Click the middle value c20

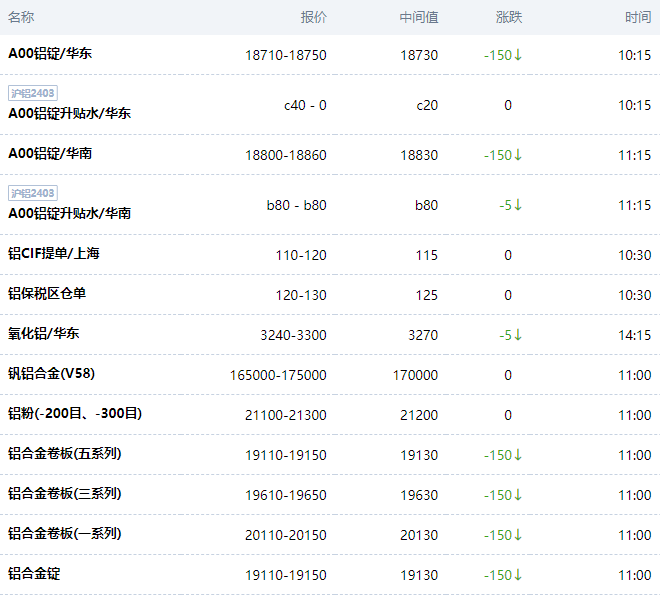427,105
